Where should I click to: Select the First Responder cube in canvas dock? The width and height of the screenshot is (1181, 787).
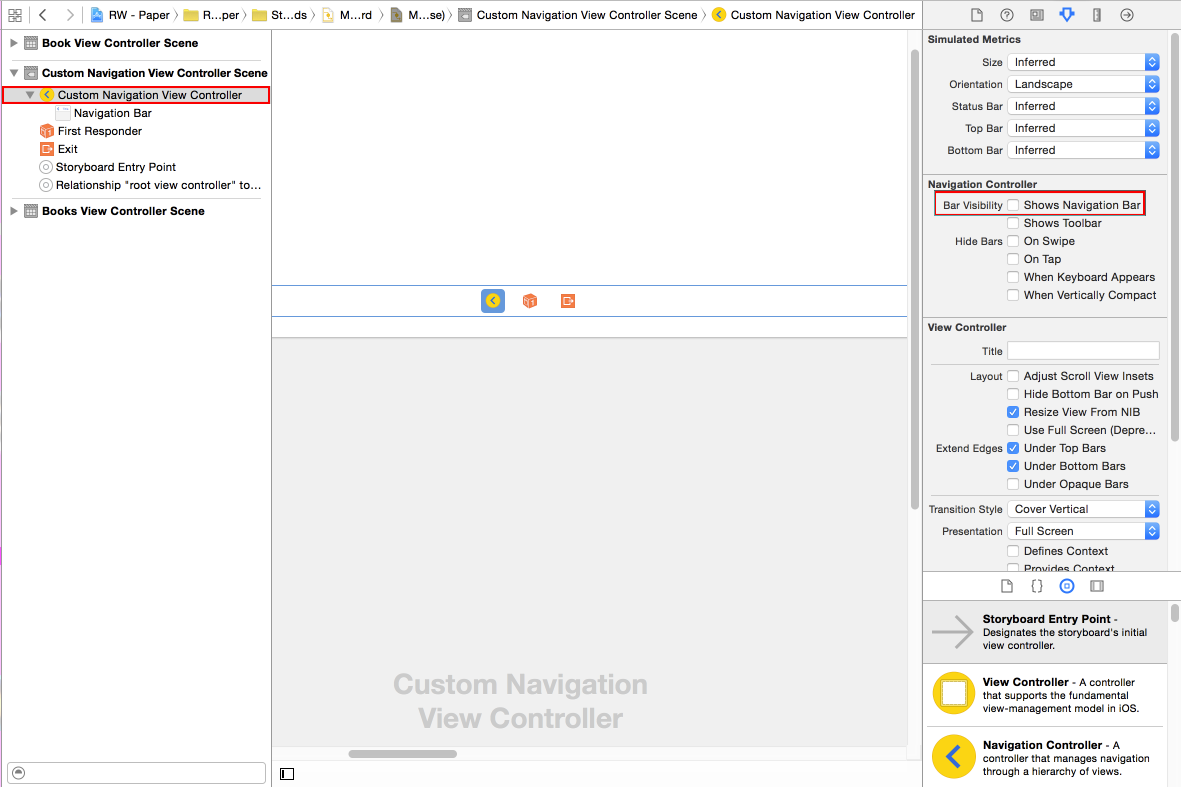(x=530, y=301)
